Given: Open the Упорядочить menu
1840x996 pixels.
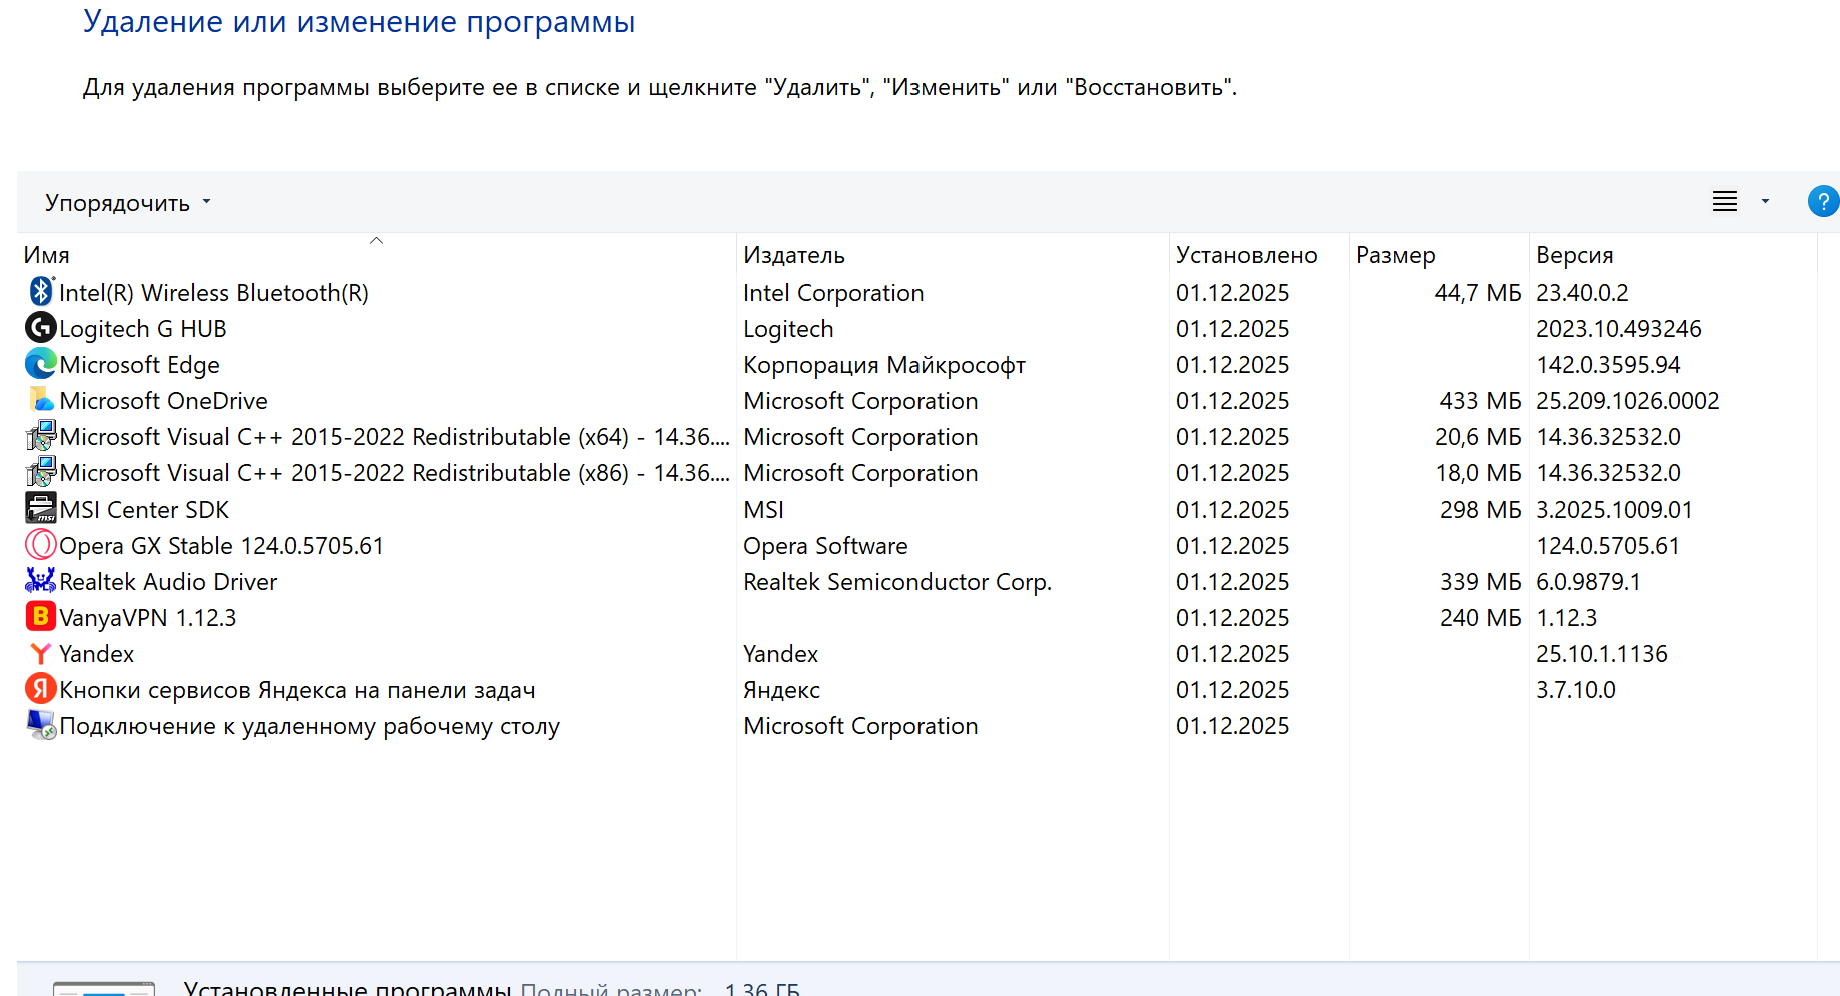Looking at the screenshot, I should tap(127, 203).
